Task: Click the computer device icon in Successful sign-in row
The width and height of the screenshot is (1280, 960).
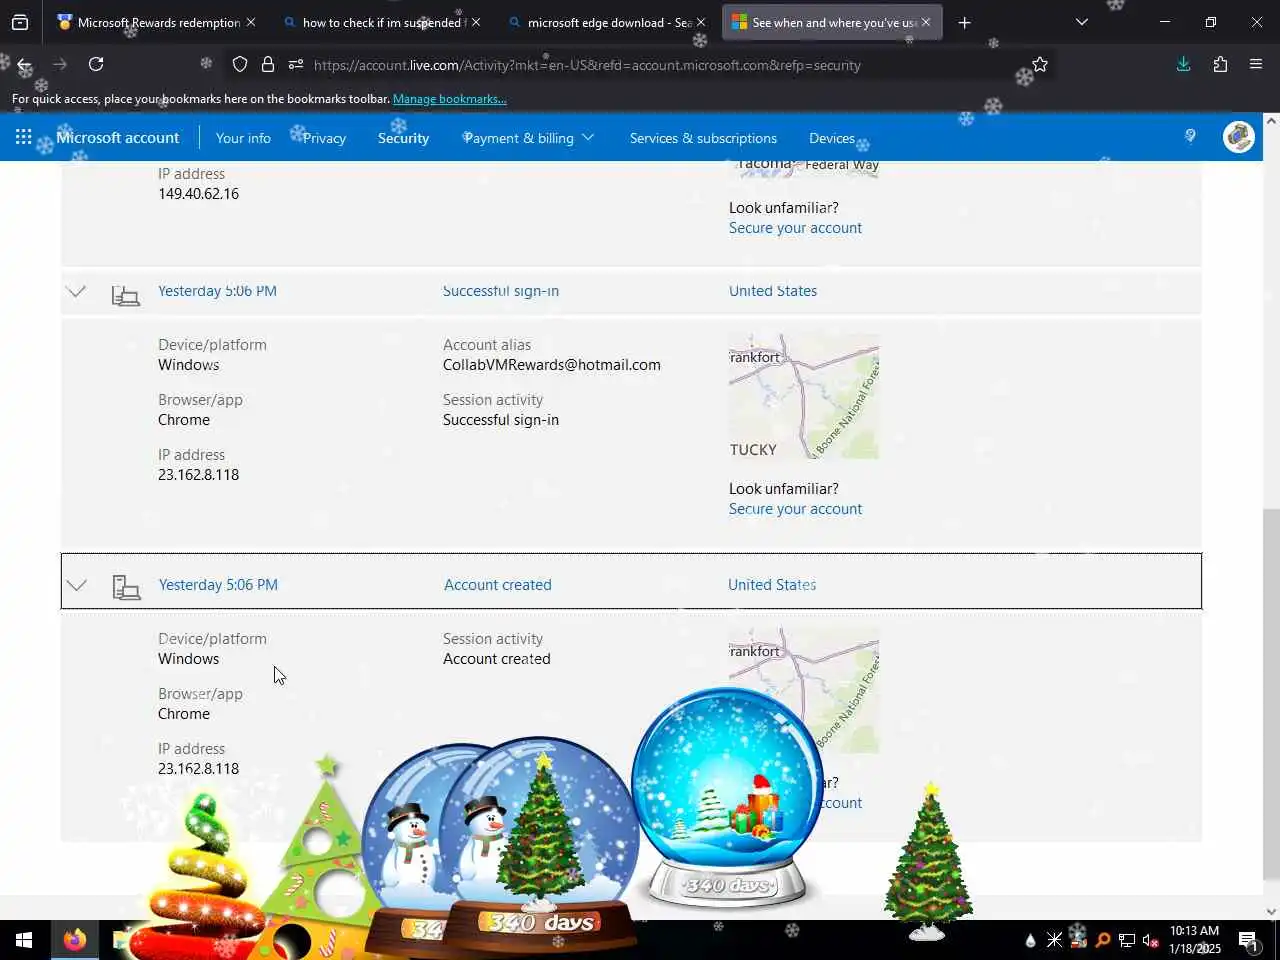Action: [126, 295]
